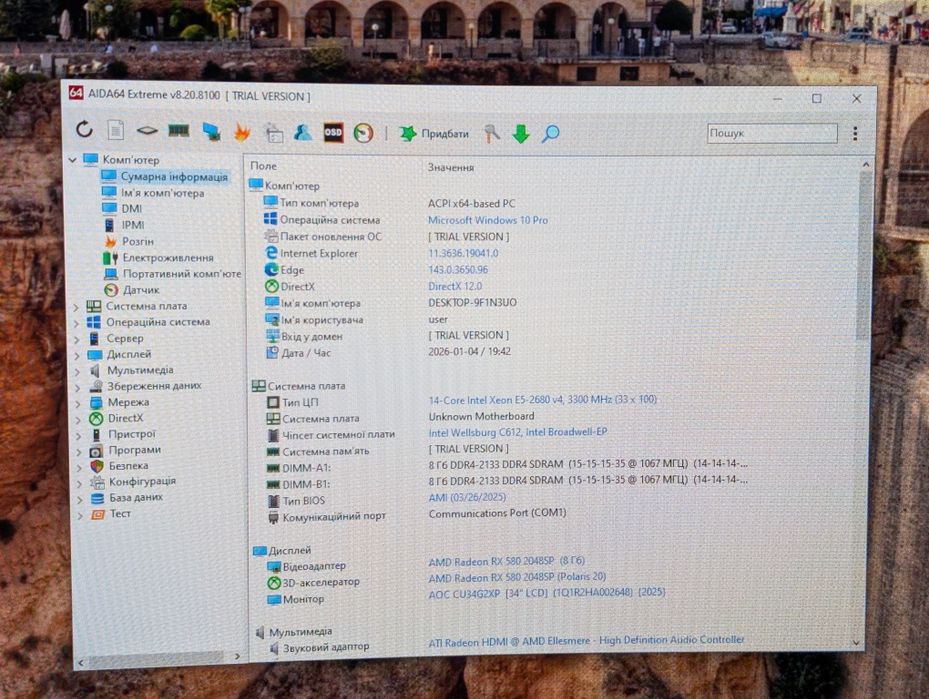Open the AMD Radeon RX 580 (8 ГБ) link
The height and width of the screenshot is (699, 929).
[x=507, y=560]
